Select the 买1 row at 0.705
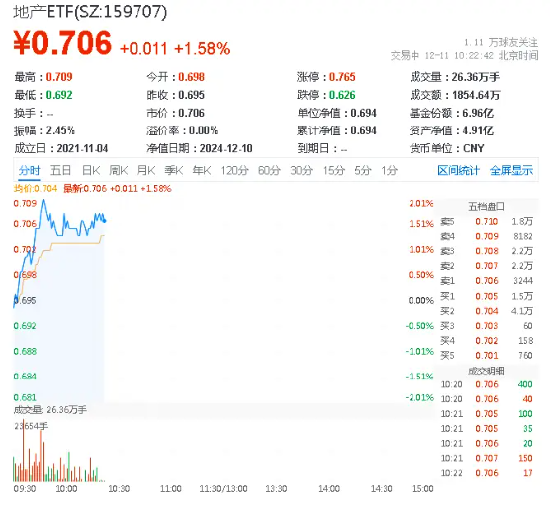 (x=487, y=296)
